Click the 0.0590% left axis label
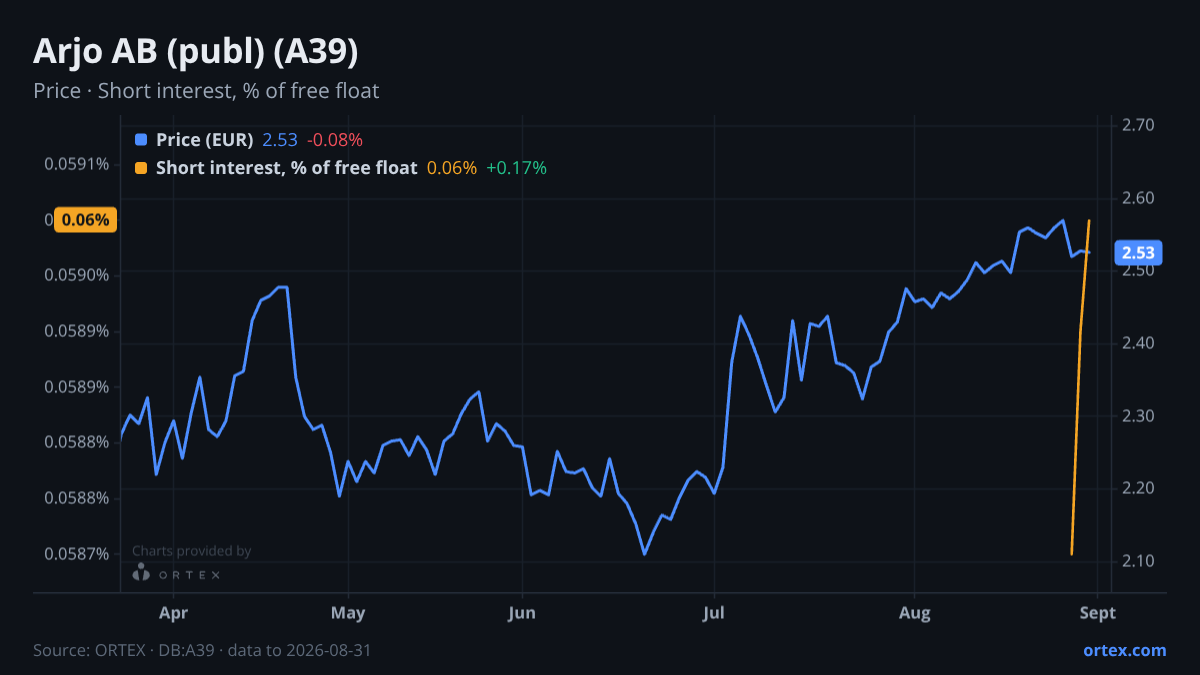The height and width of the screenshot is (675, 1200). click(x=77, y=275)
